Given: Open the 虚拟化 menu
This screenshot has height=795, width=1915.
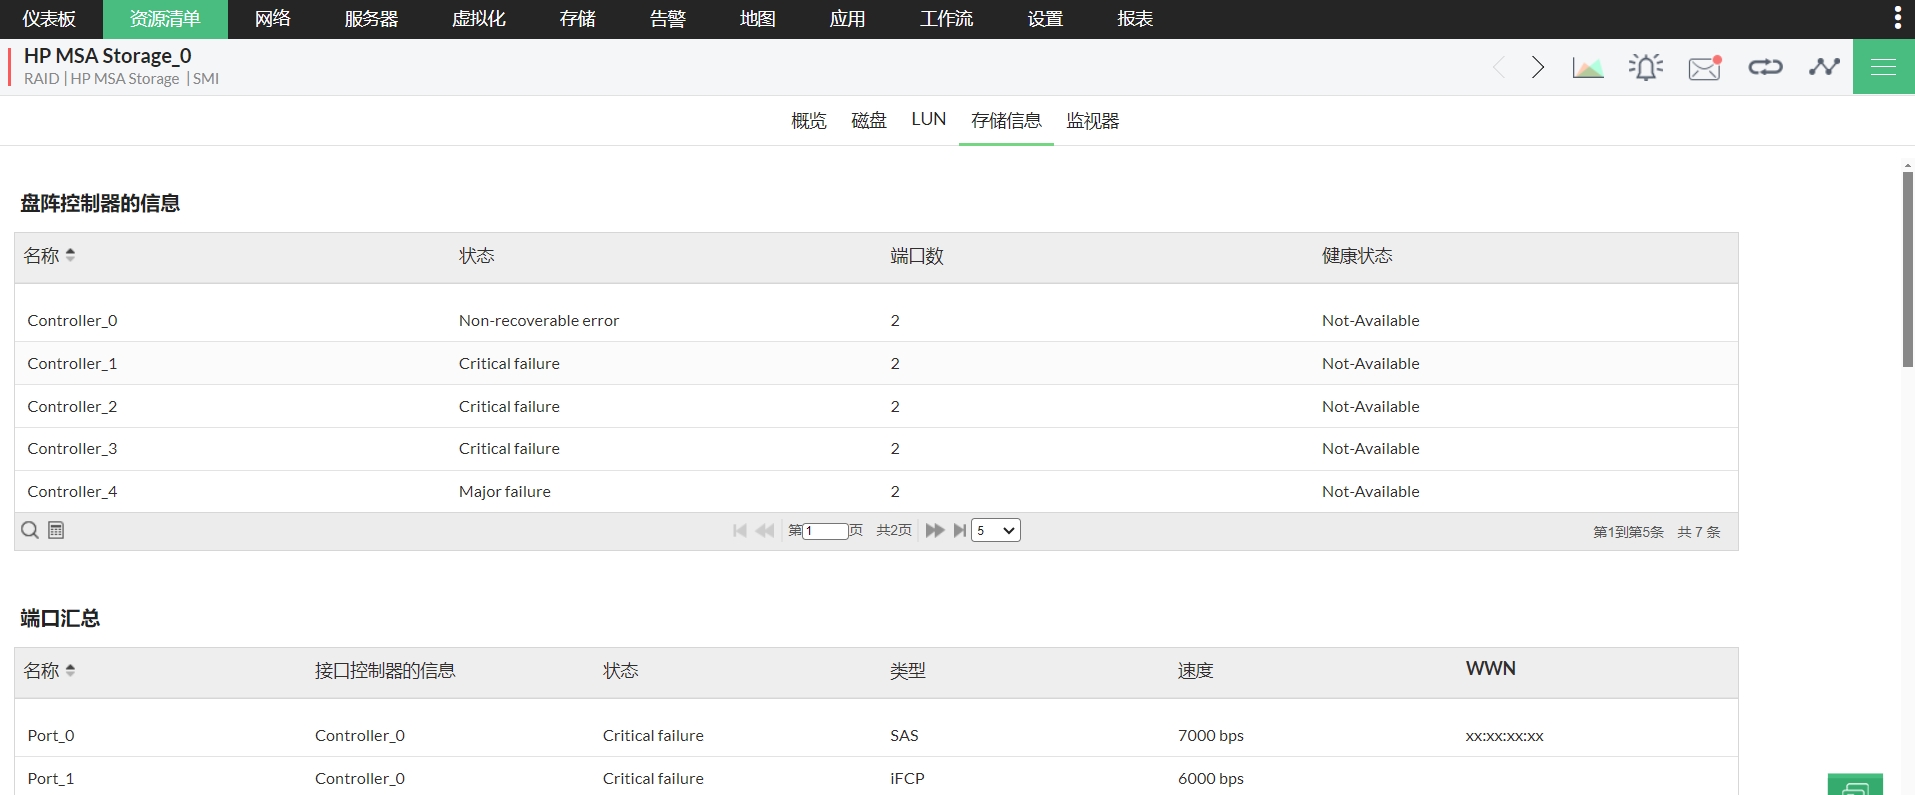Looking at the screenshot, I should [479, 19].
